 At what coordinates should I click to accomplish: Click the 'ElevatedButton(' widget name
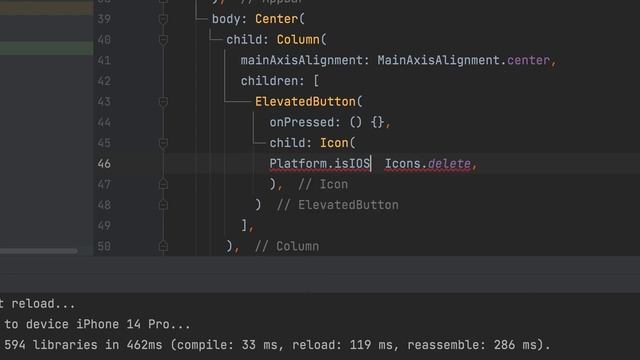coord(309,102)
